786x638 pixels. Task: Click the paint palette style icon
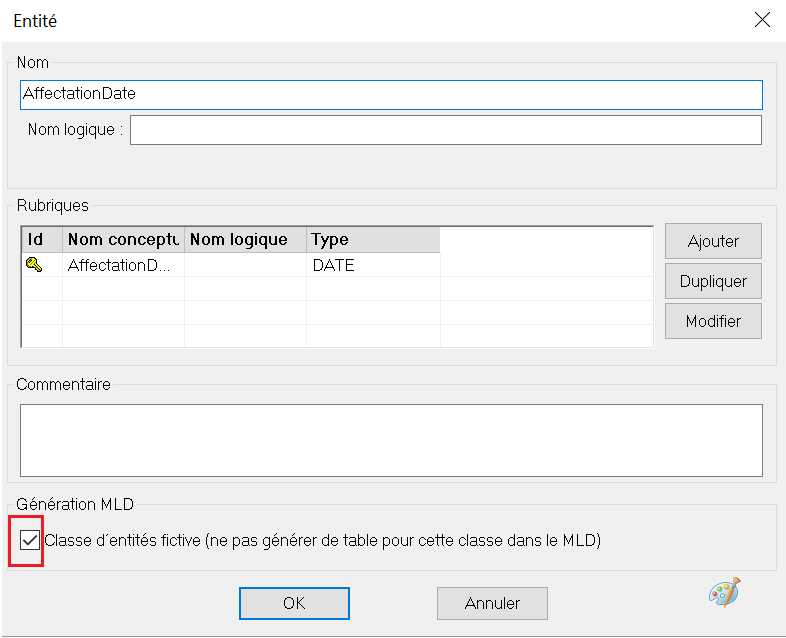point(725,592)
